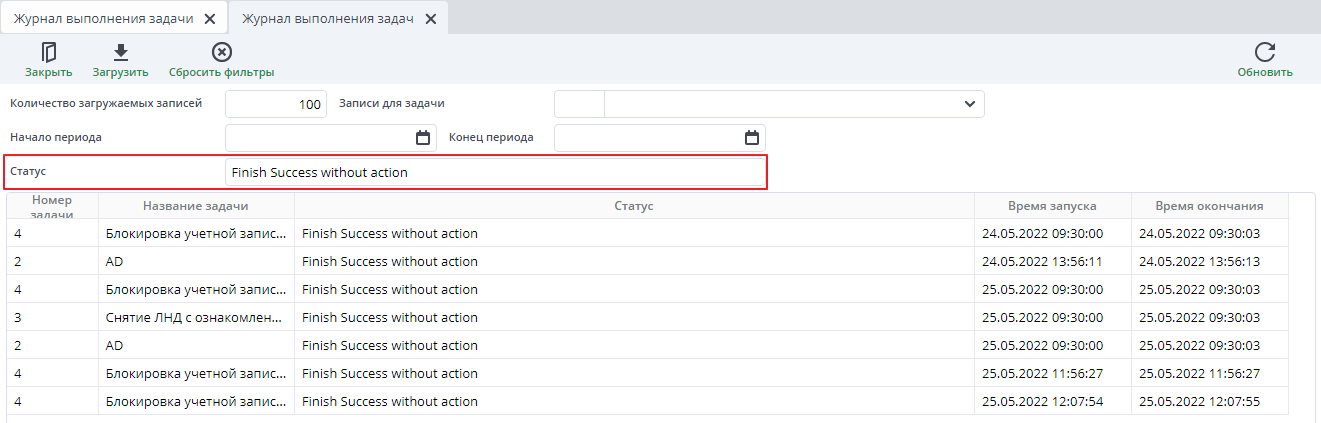Select the AD row started 24.05.2022 13:56:11
The height and width of the screenshot is (423, 1321).
pos(195,262)
